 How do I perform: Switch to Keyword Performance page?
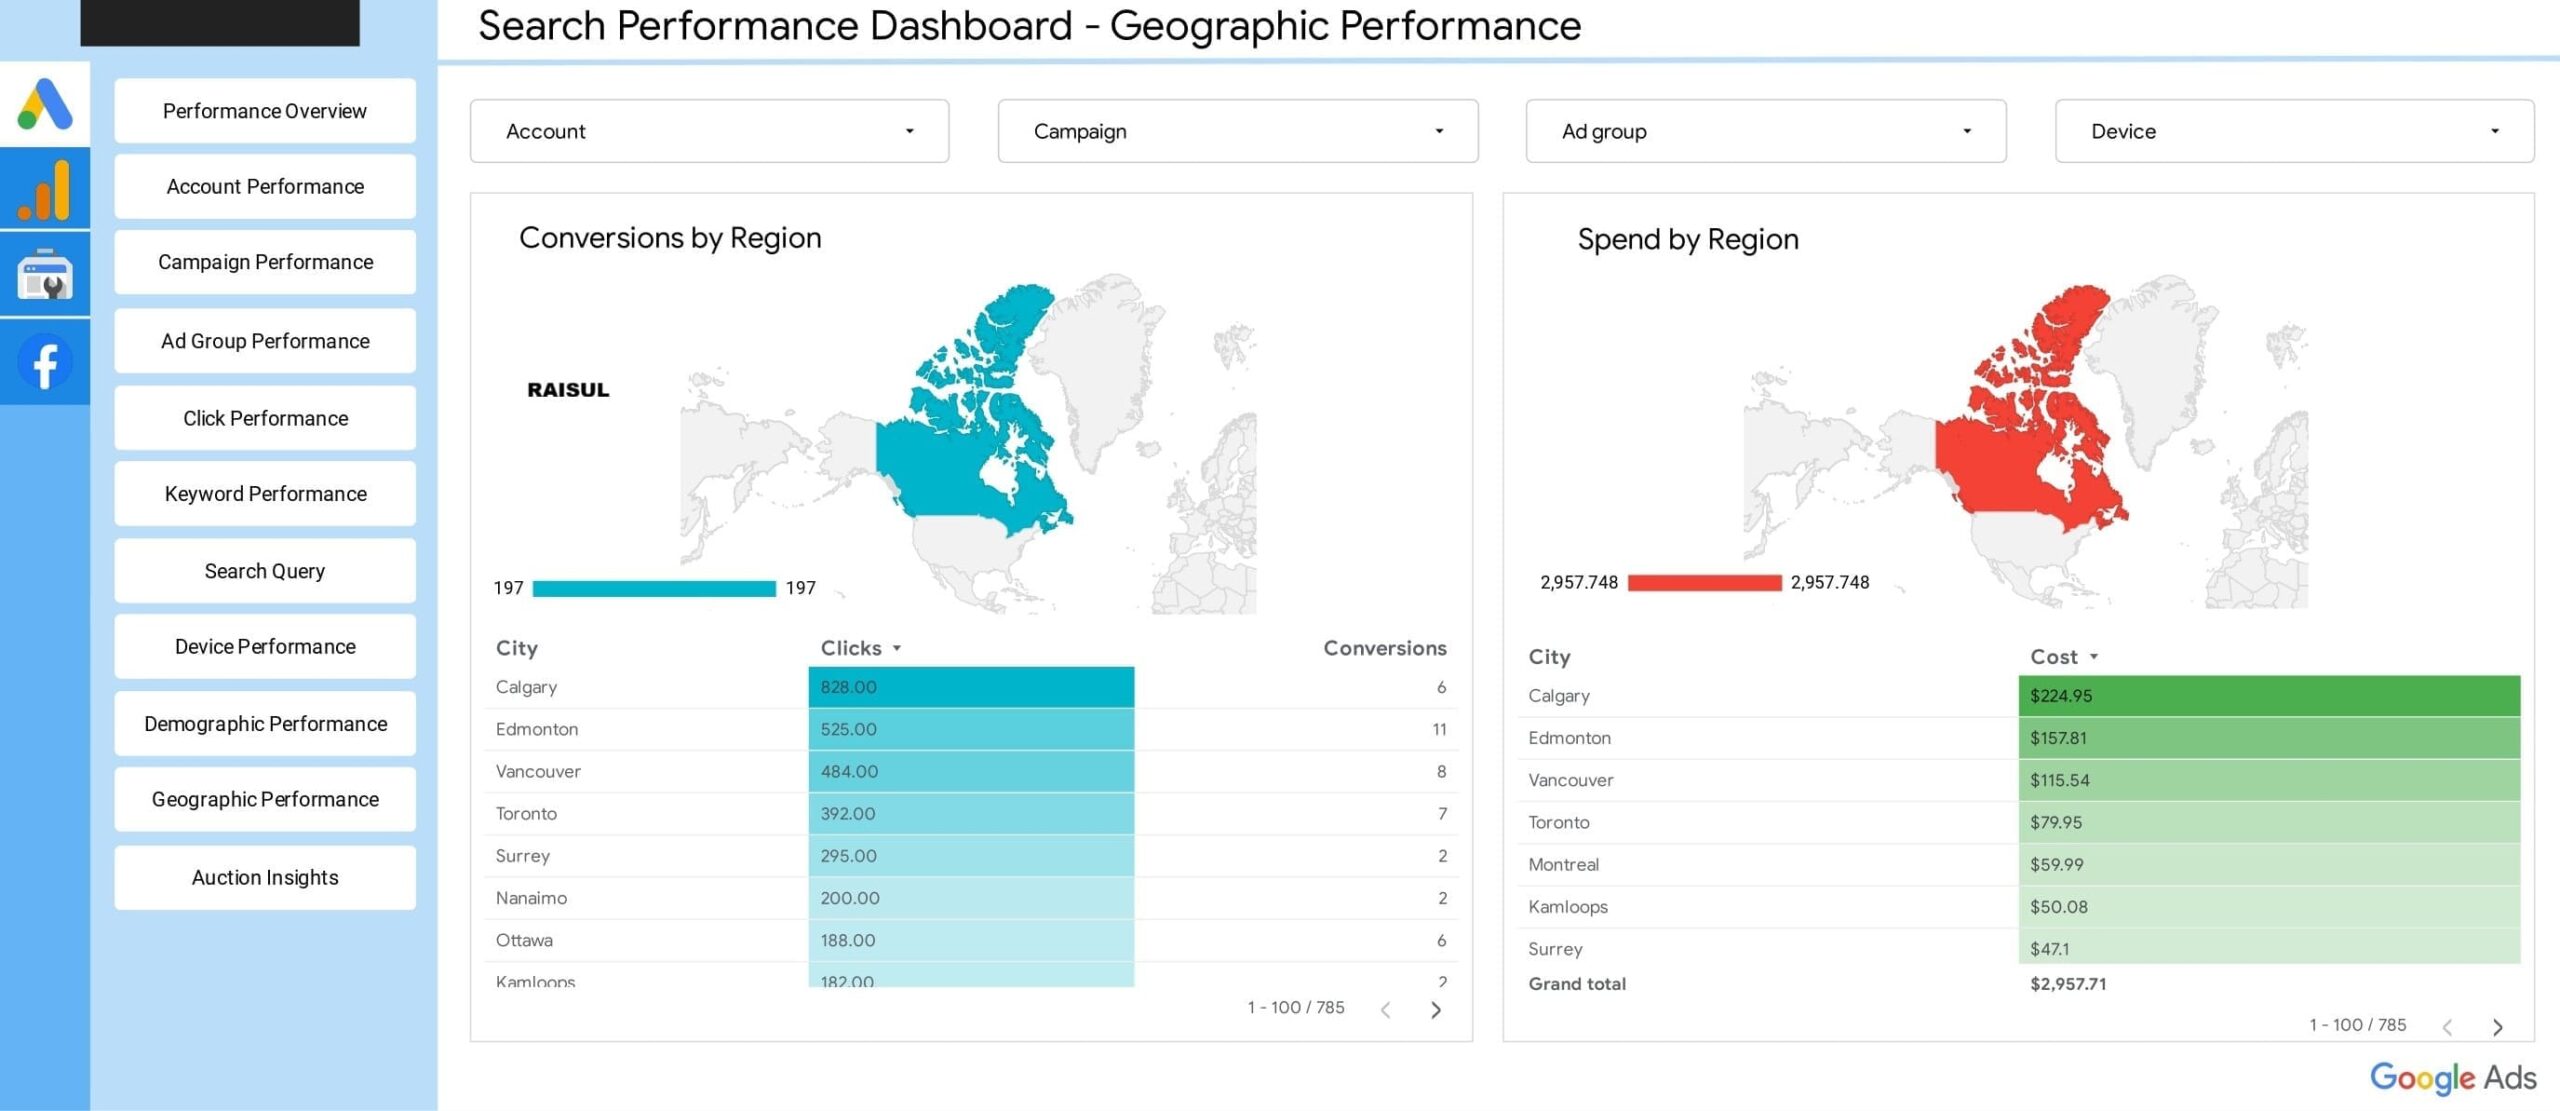[x=265, y=494]
